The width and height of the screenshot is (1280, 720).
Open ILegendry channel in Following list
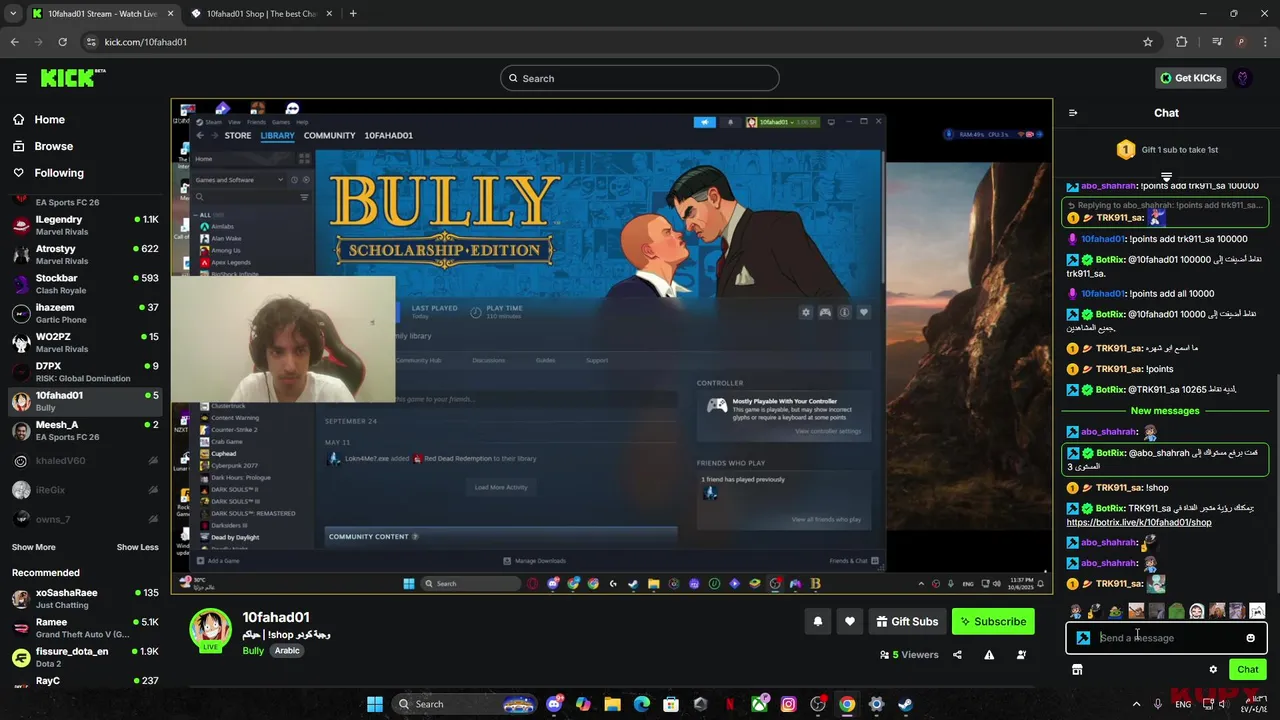point(85,225)
